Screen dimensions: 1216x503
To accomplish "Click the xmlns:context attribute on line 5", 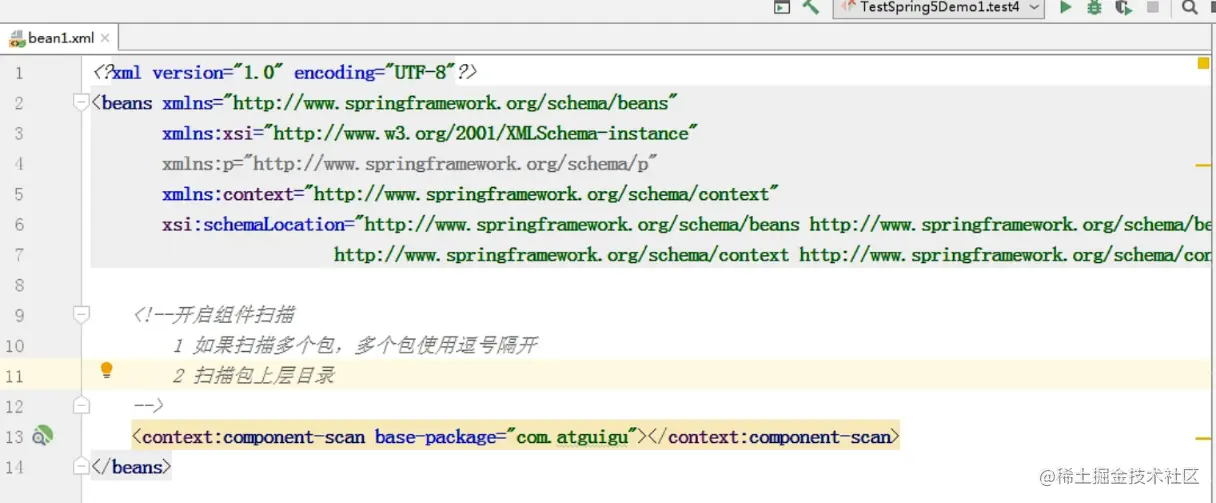I will 470,194.
